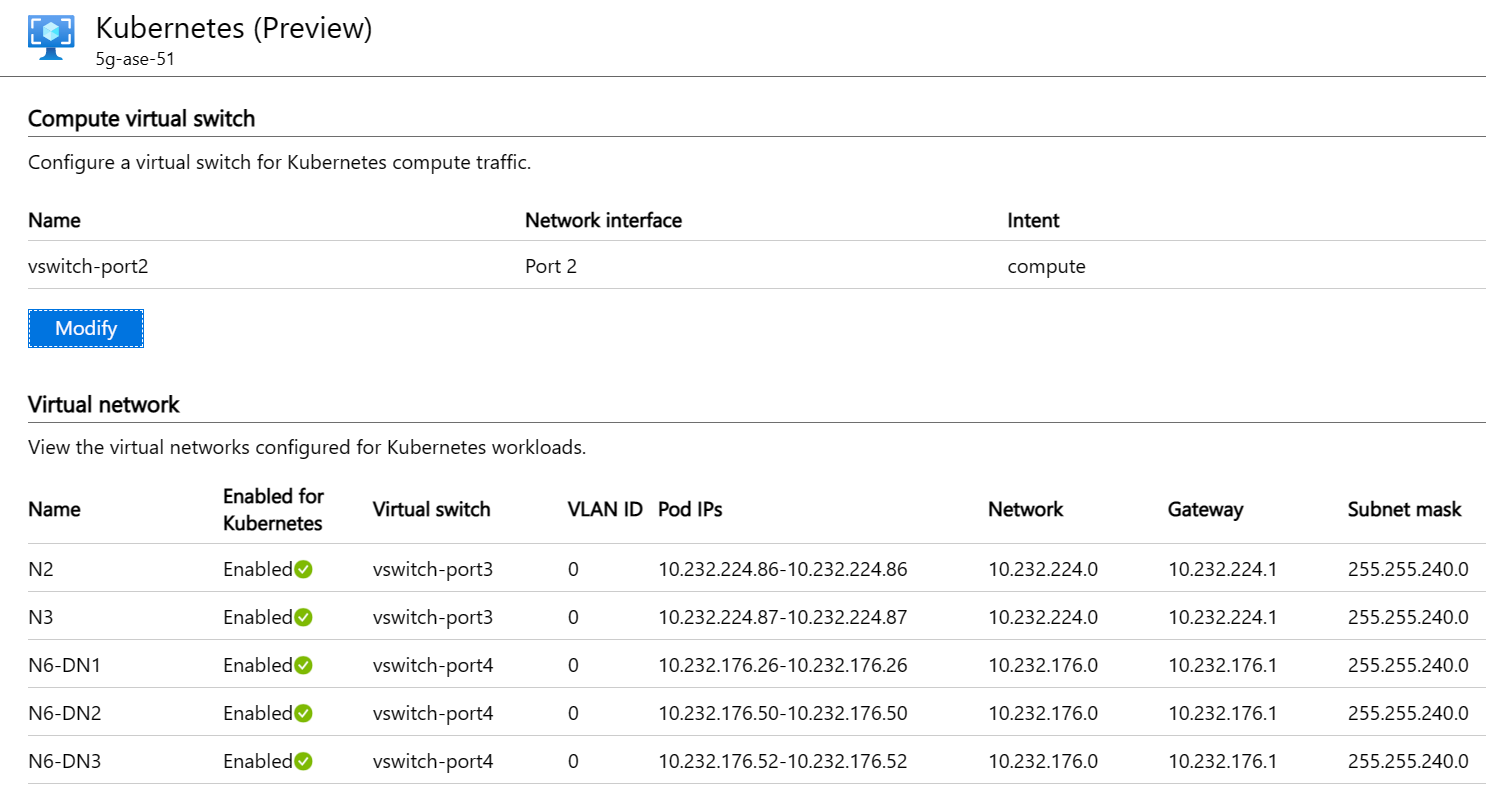Click the Subnet mask column header

(1404, 509)
